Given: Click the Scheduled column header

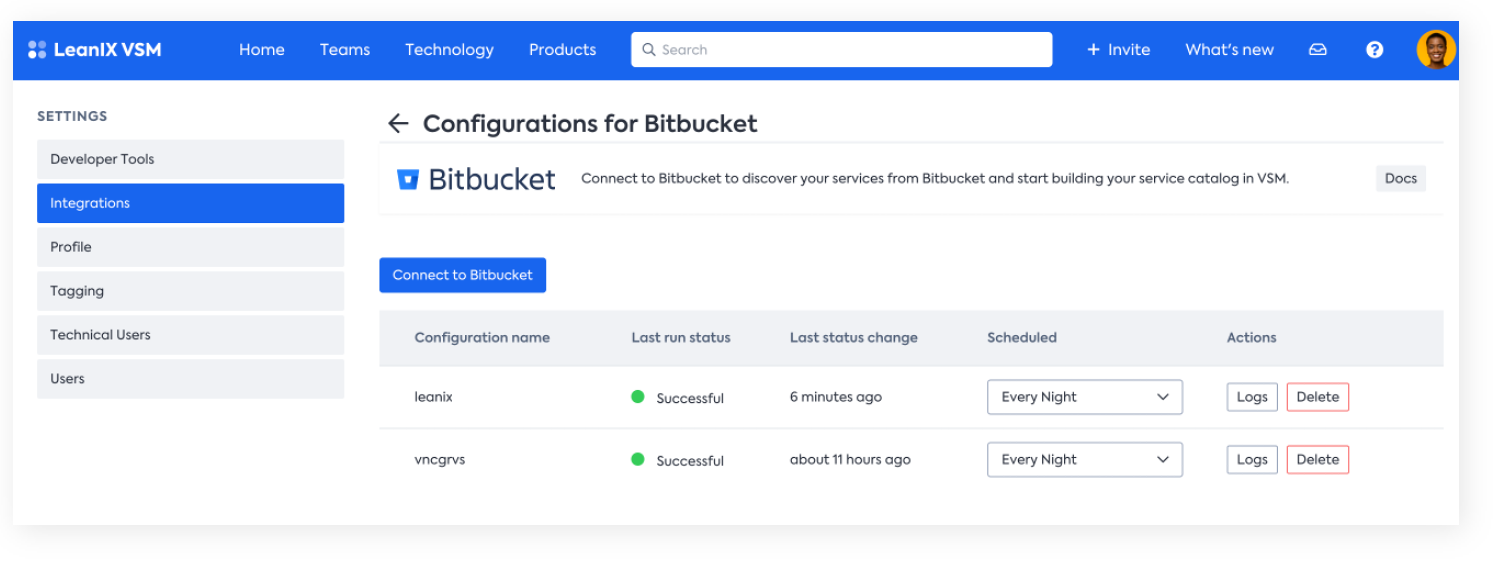Looking at the screenshot, I should pos(1022,337).
